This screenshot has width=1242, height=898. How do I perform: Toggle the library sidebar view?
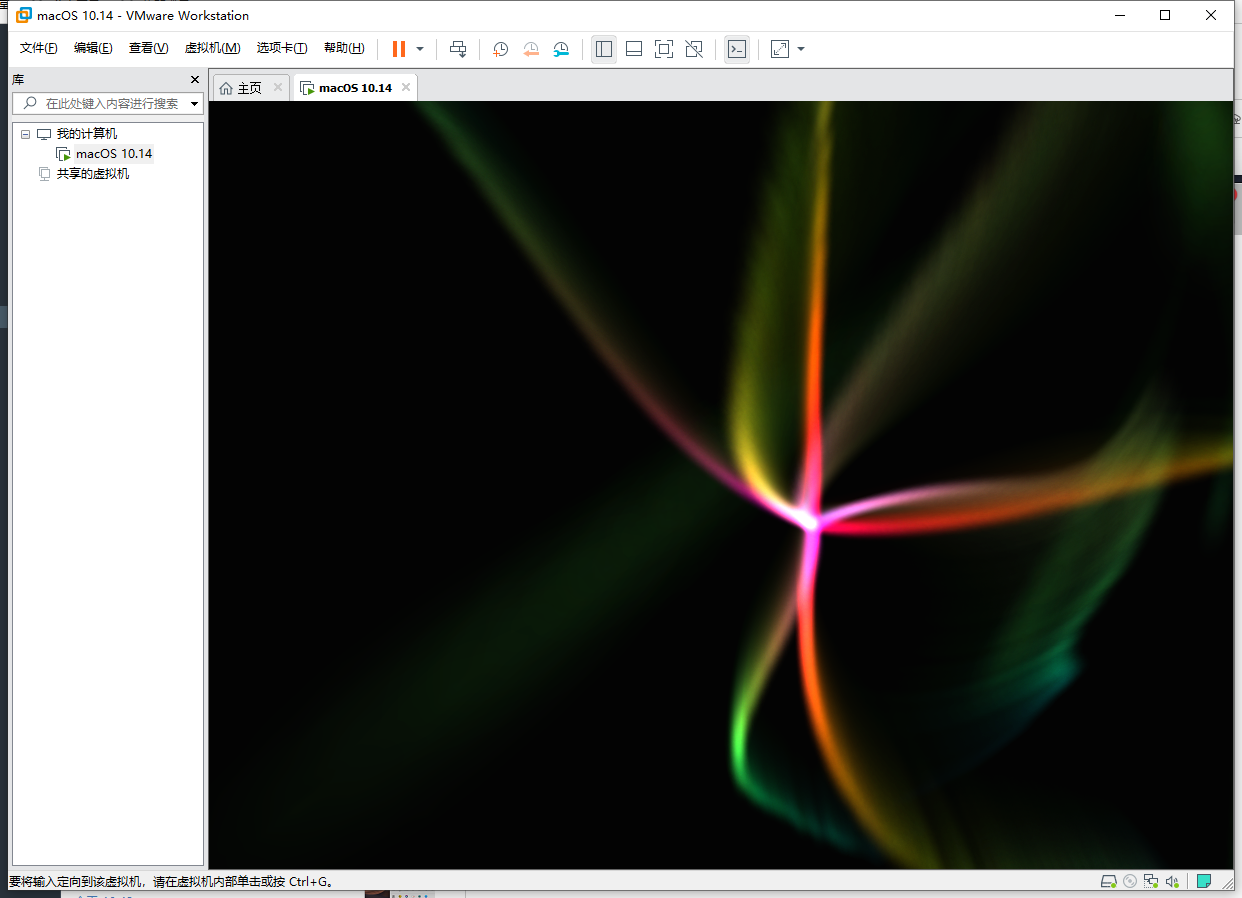pos(603,49)
